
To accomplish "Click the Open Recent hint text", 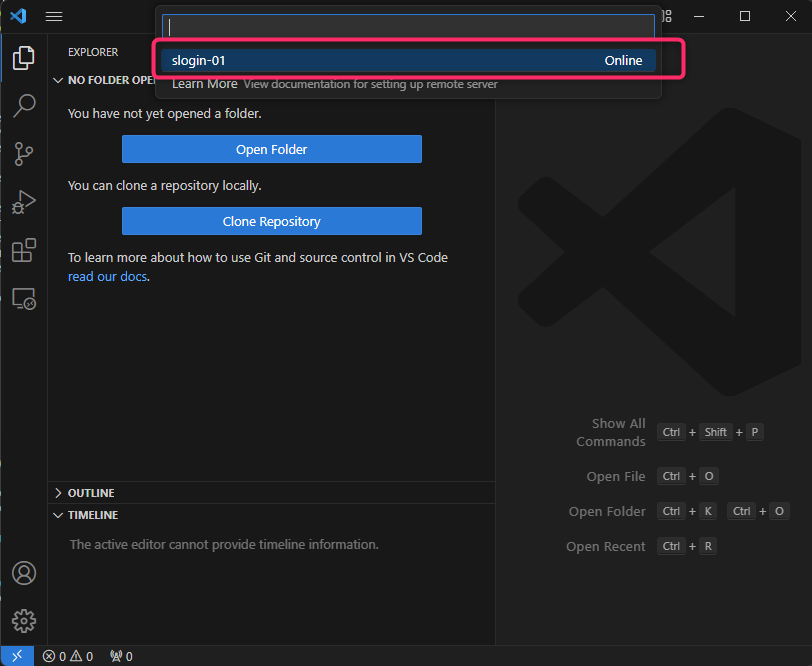I will pos(606,546).
